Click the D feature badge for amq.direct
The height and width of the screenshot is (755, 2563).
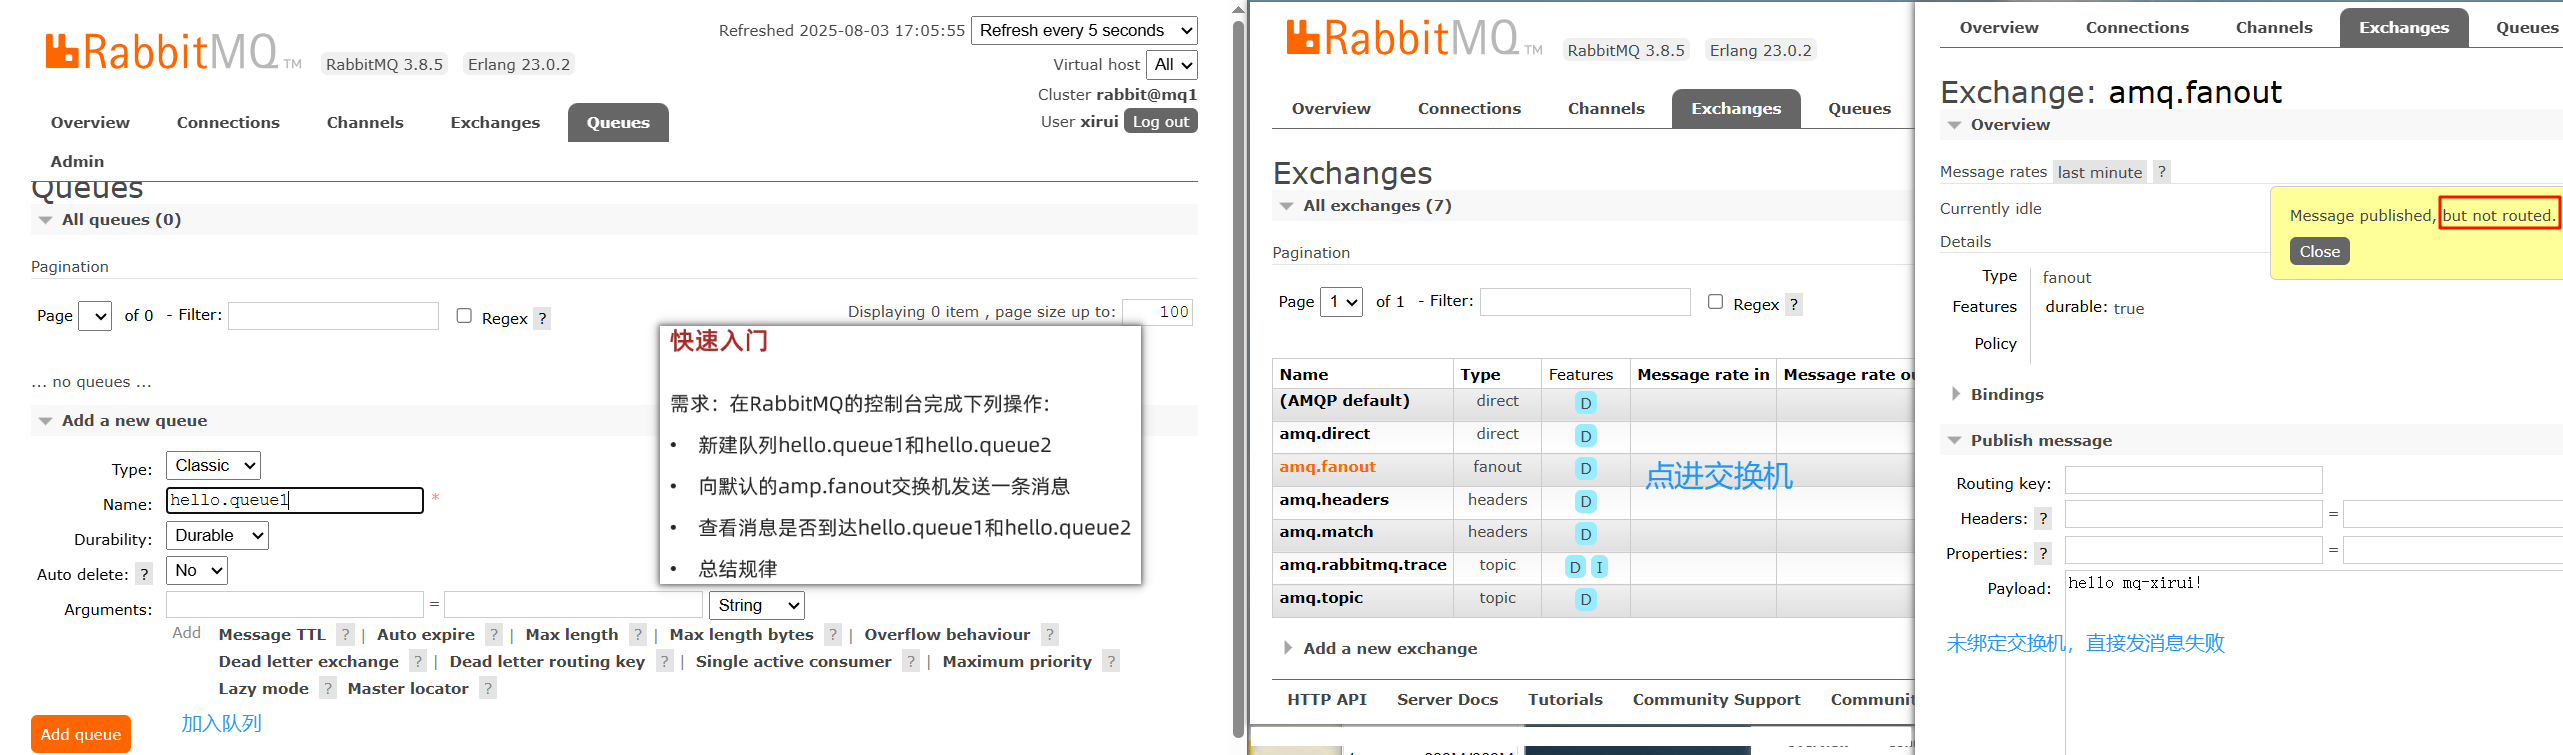(x=1586, y=436)
